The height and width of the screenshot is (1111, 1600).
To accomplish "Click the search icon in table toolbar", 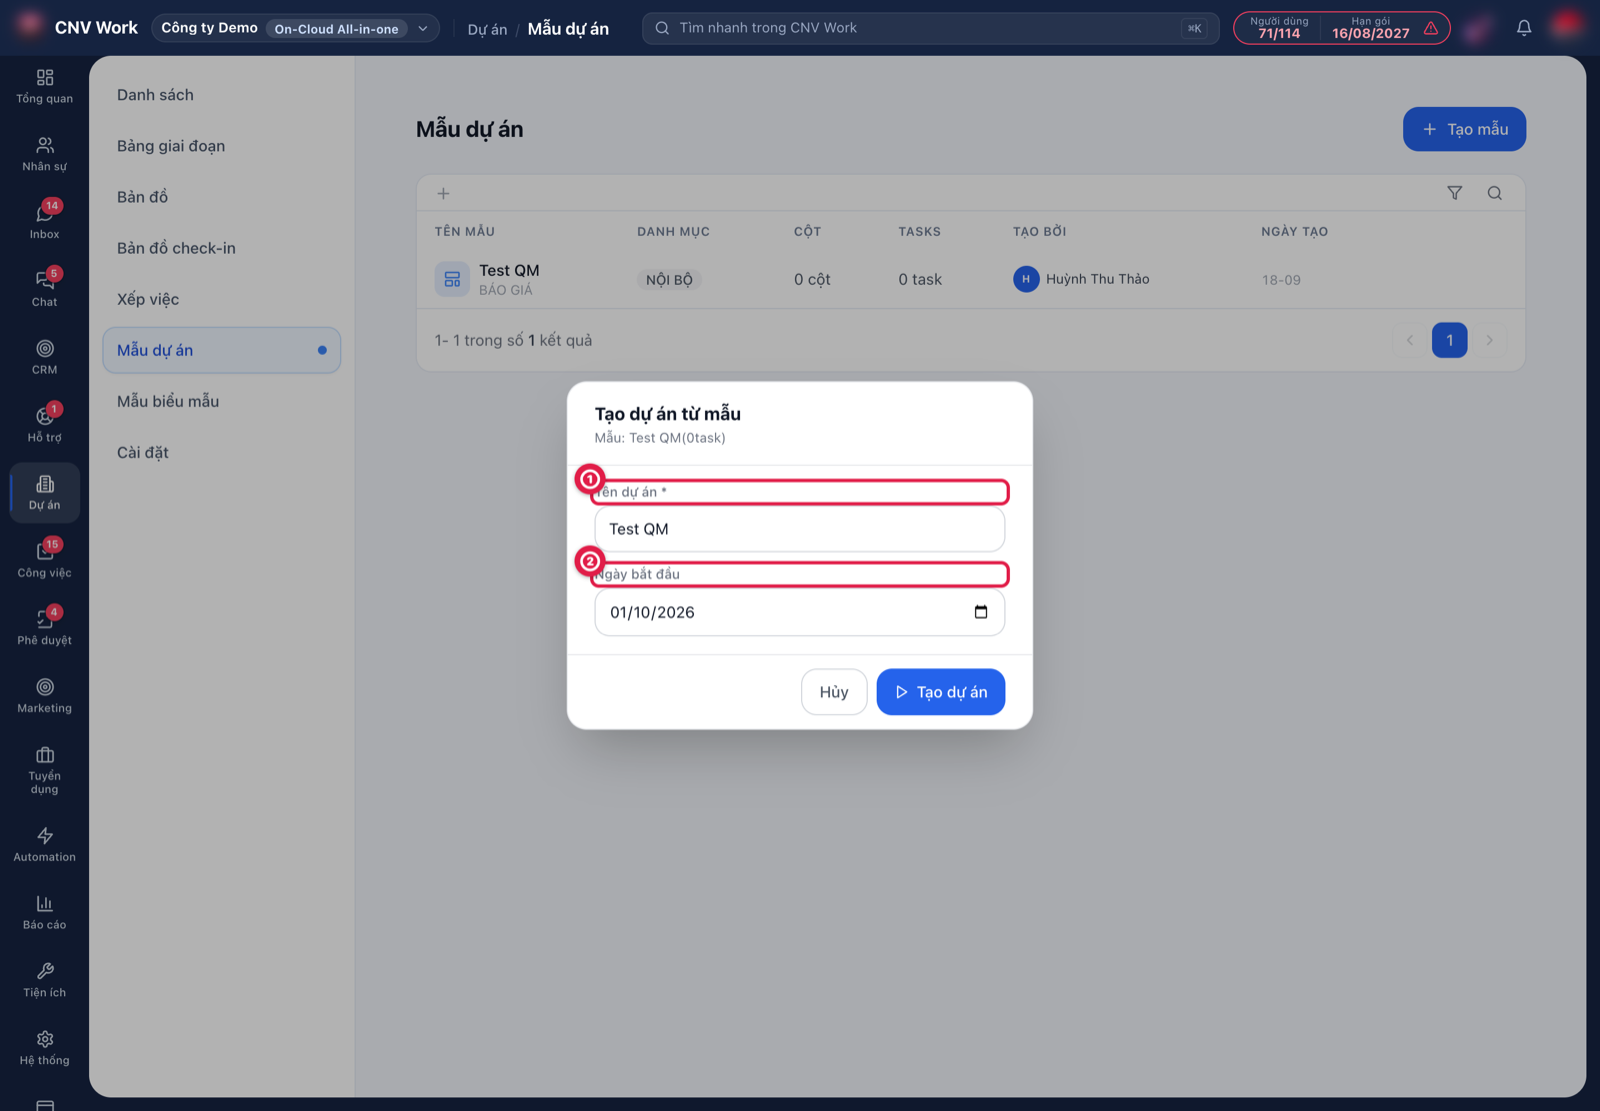I will [x=1494, y=193].
